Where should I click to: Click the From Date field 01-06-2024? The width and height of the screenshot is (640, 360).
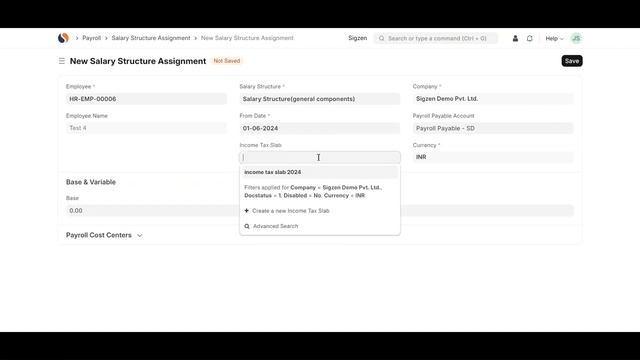coord(320,128)
